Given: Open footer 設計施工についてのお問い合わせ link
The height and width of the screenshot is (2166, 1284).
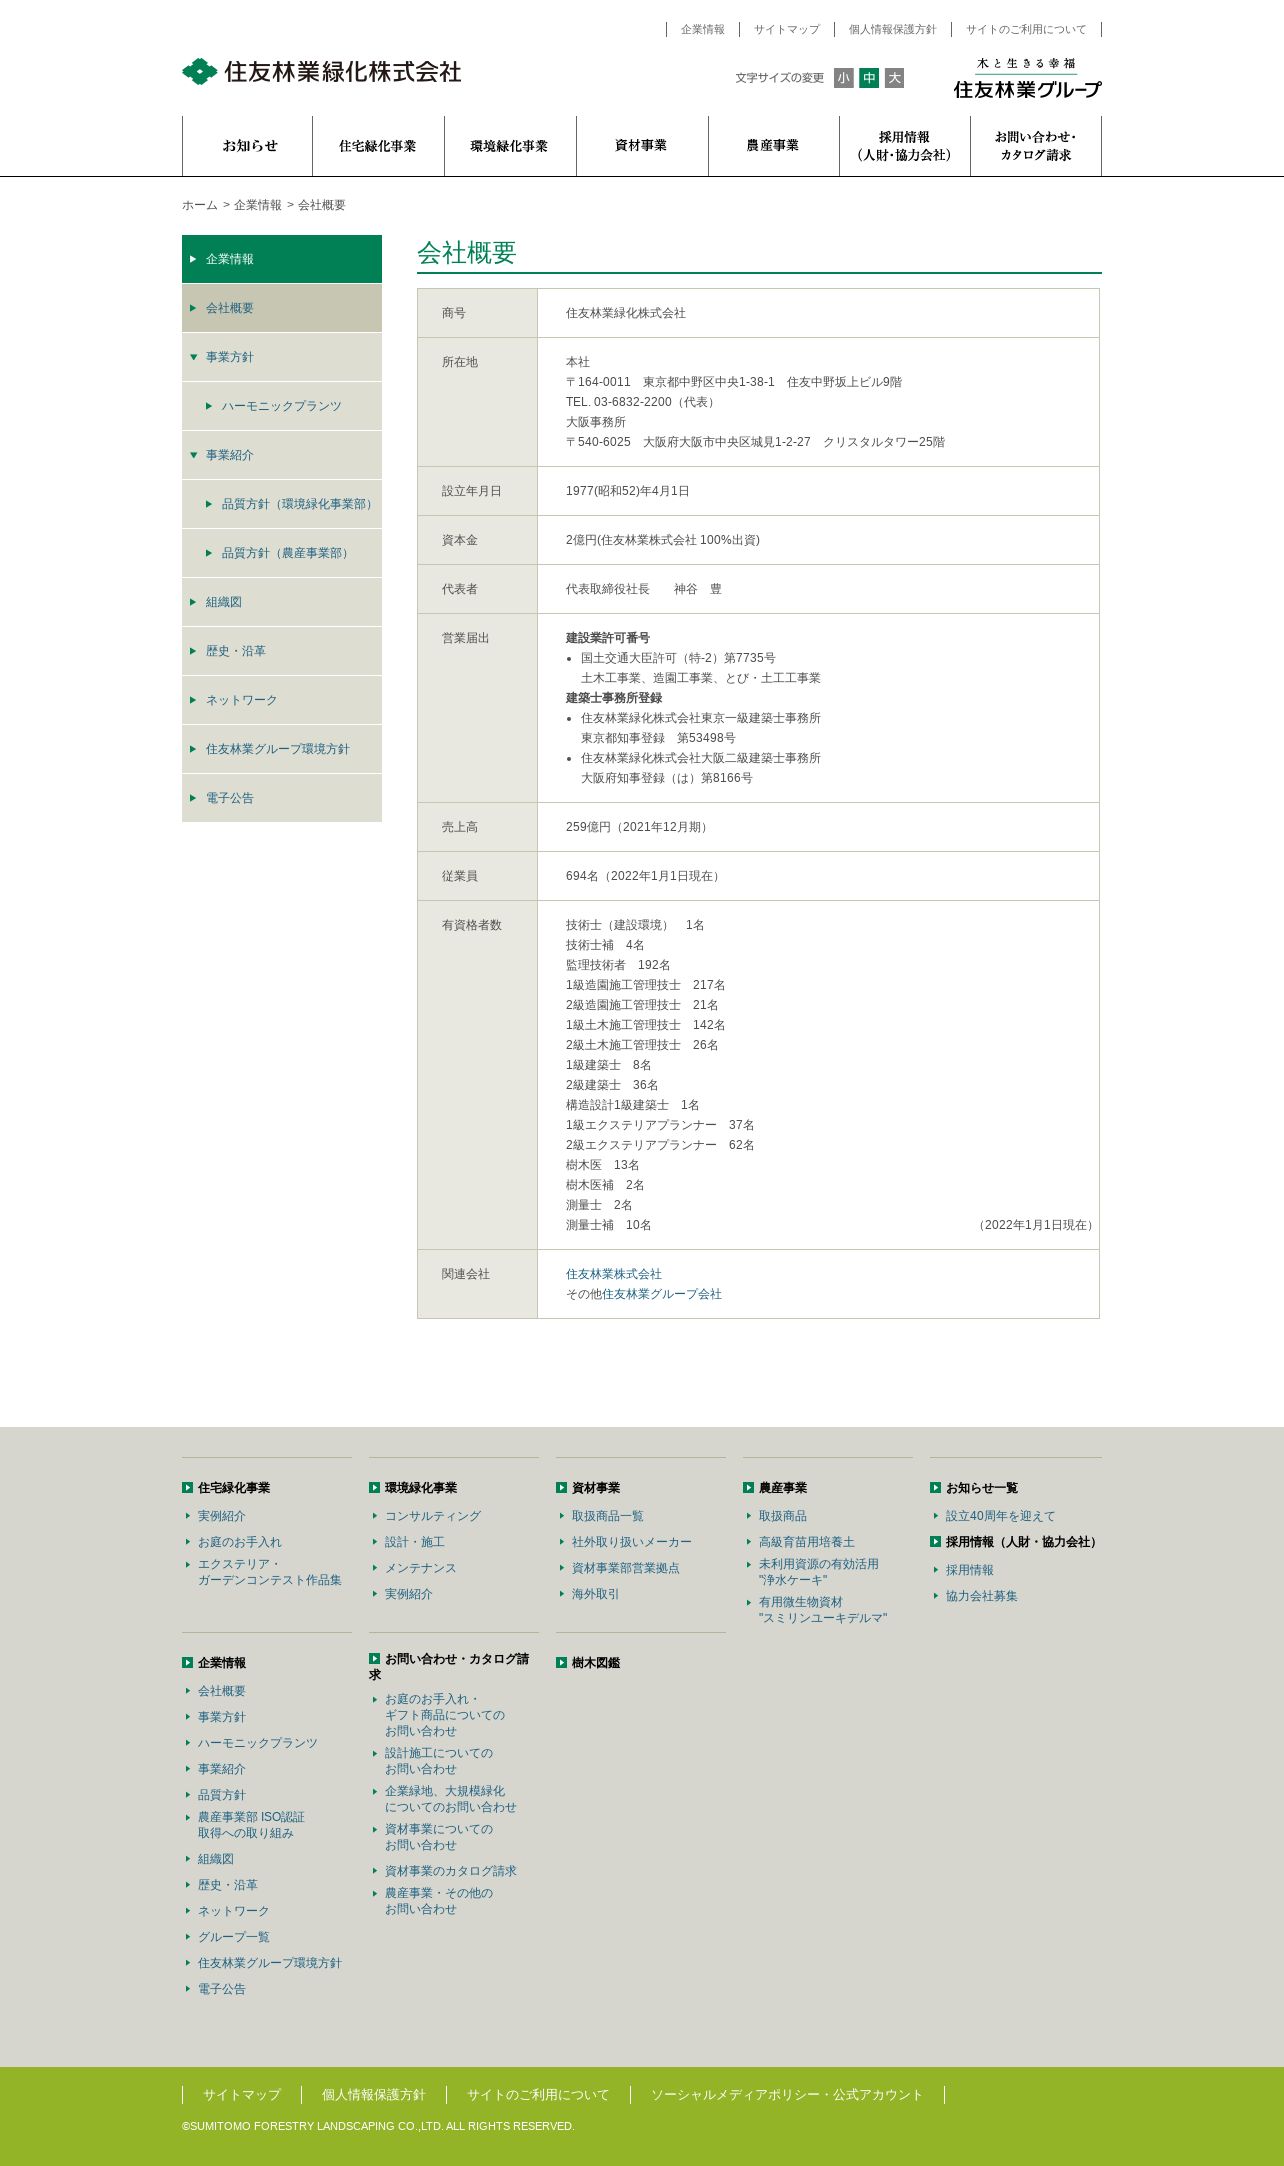Looking at the screenshot, I should [439, 1761].
